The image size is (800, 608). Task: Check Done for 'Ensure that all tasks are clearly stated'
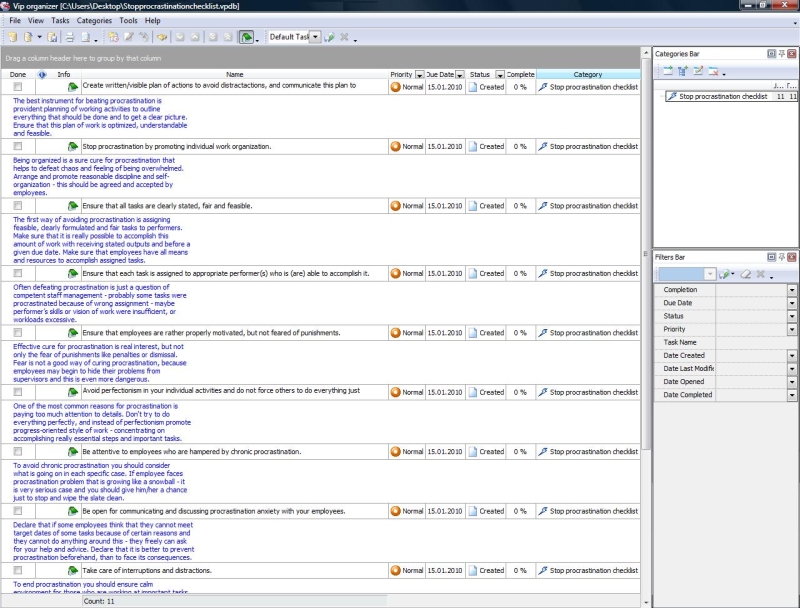[x=18, y=206]
